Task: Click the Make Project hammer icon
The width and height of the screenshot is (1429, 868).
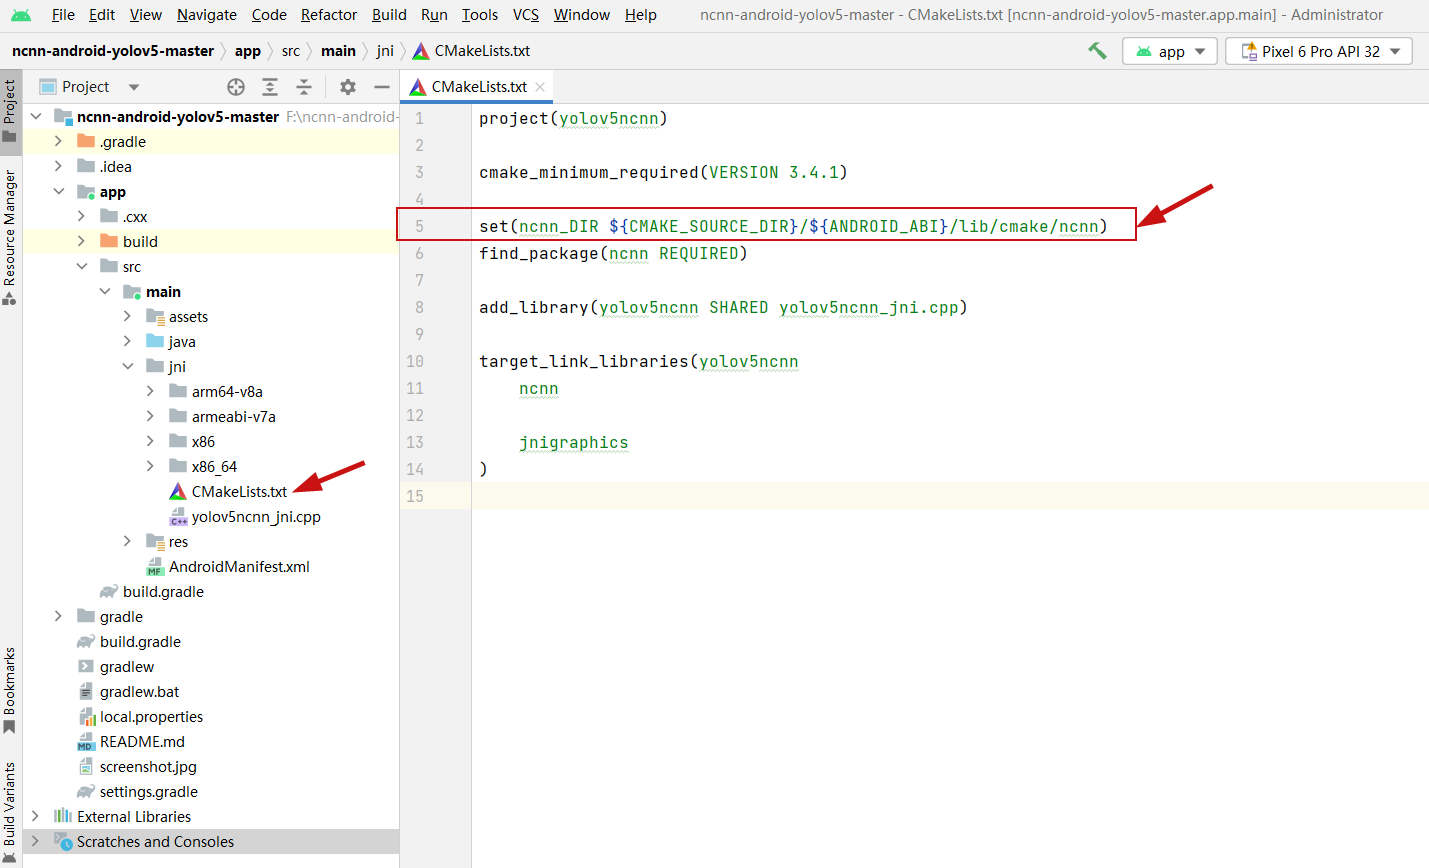Action: 1097,51
